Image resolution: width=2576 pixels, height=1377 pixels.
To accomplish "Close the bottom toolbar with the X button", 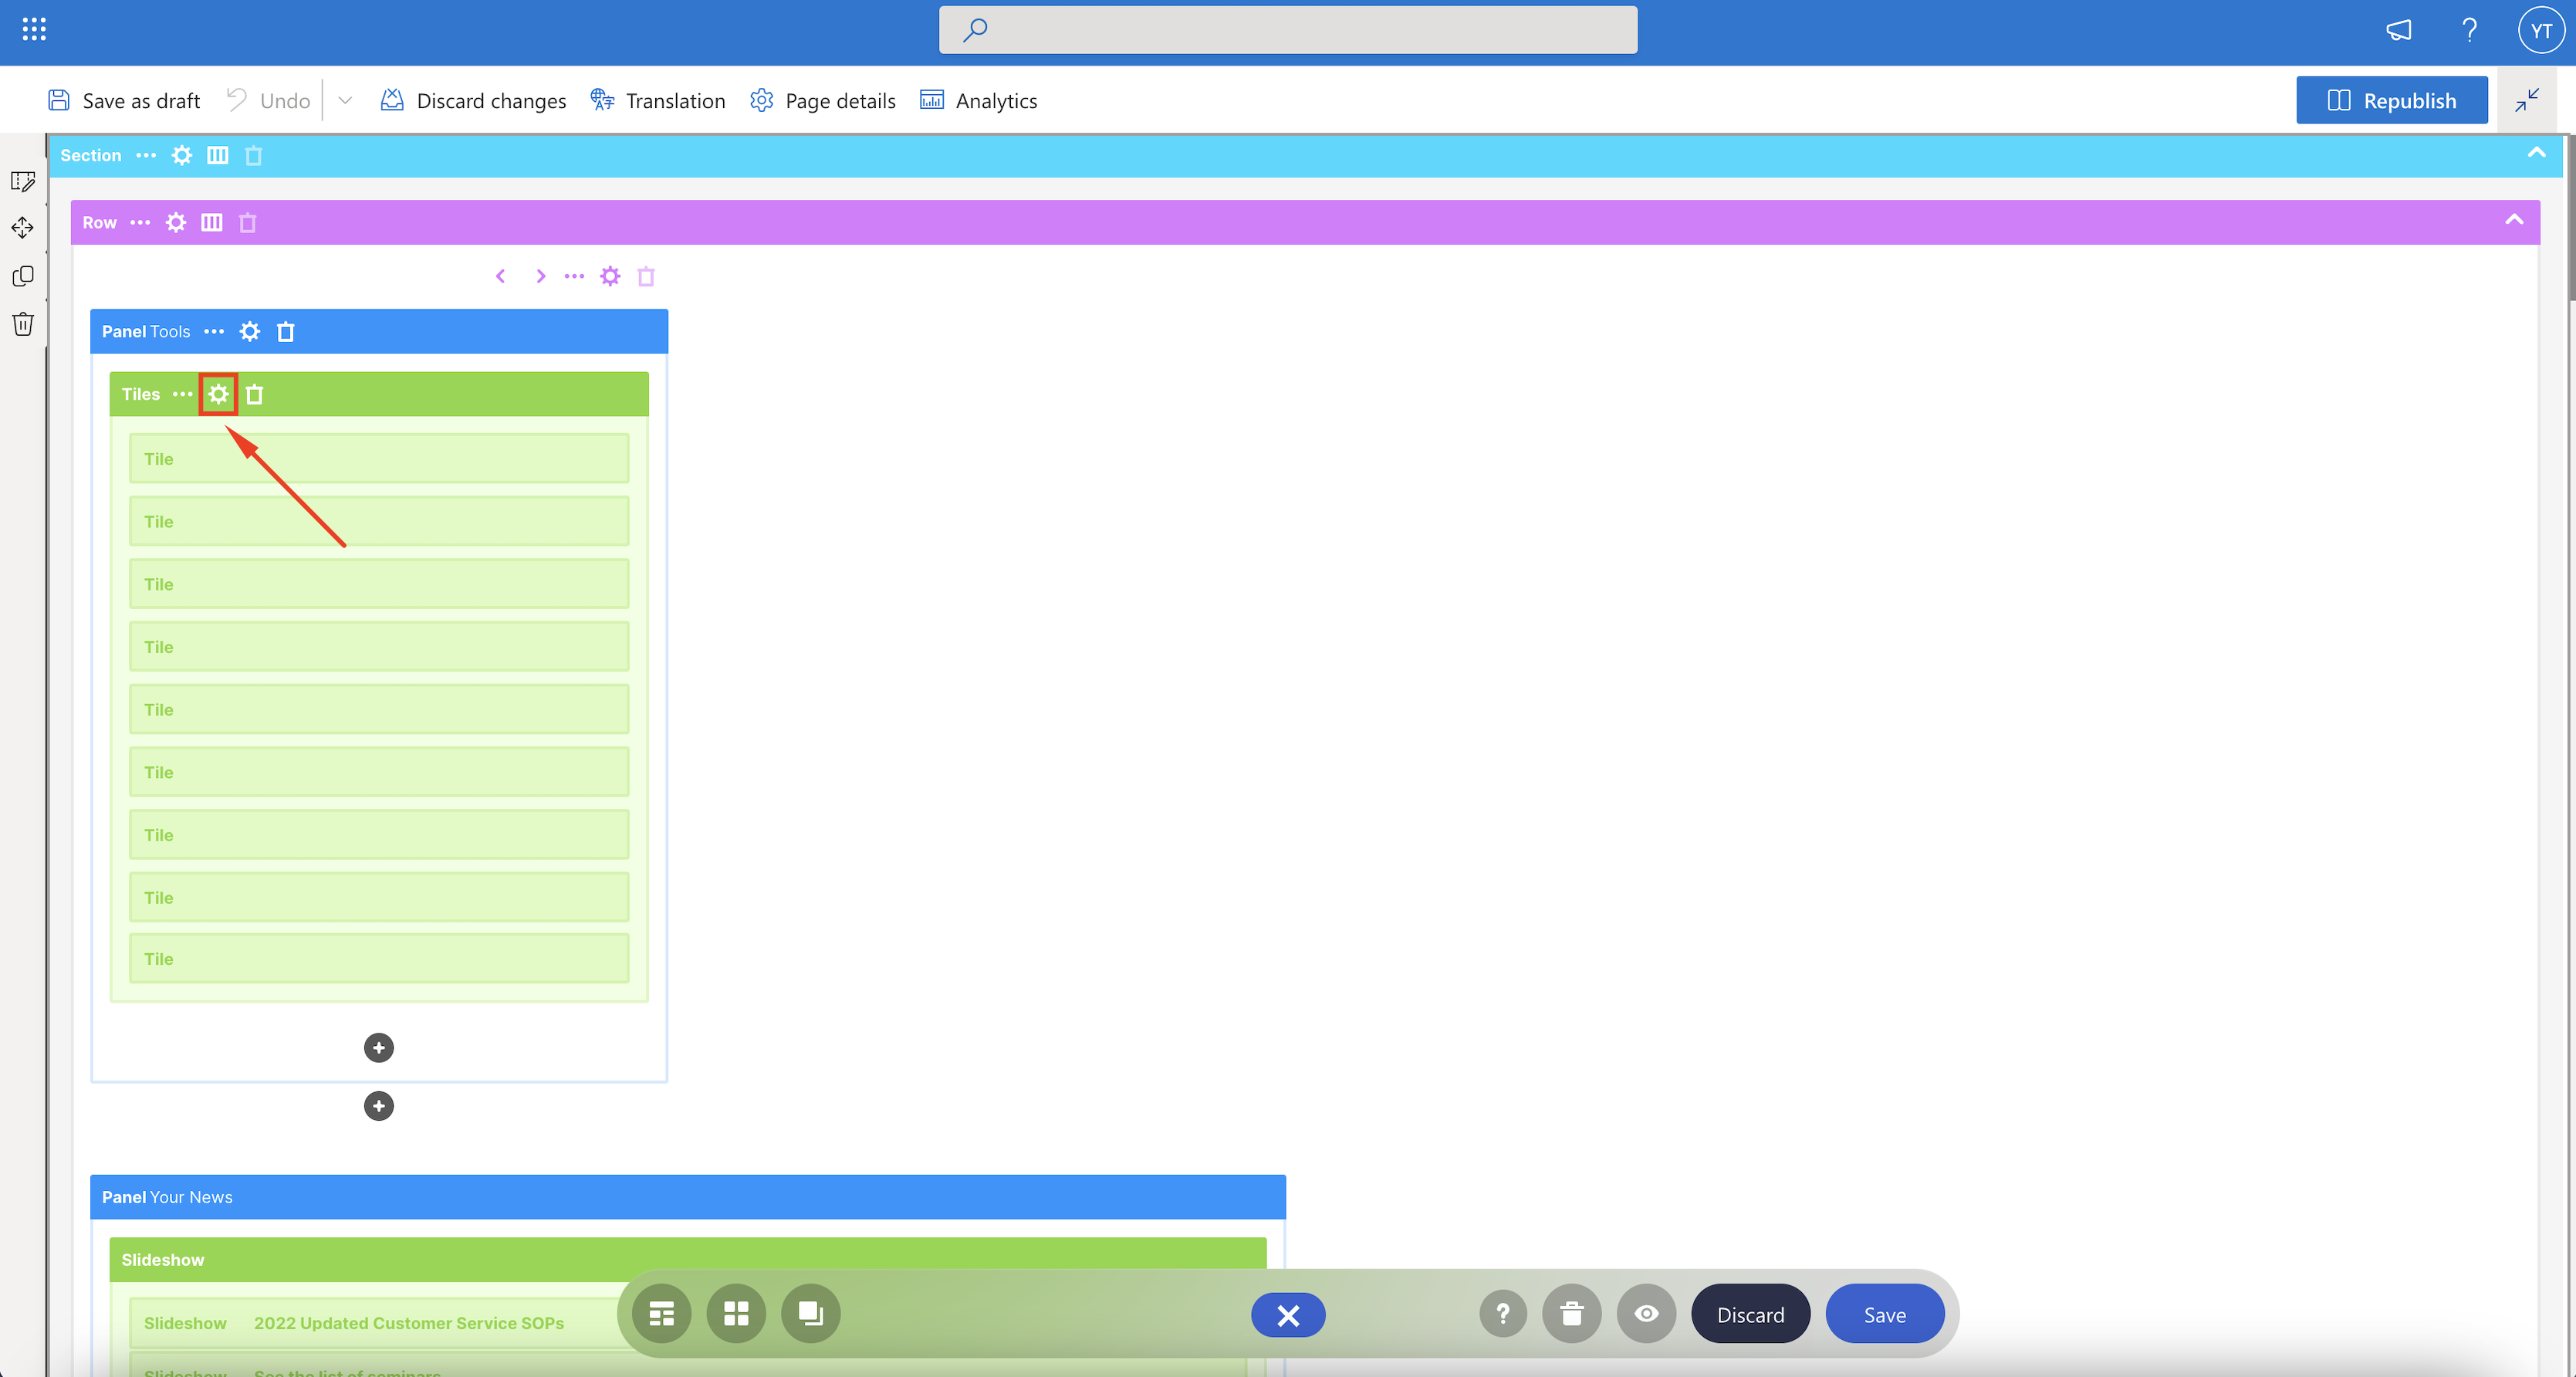I will pyautogui.click(x=1288, y=1315).
